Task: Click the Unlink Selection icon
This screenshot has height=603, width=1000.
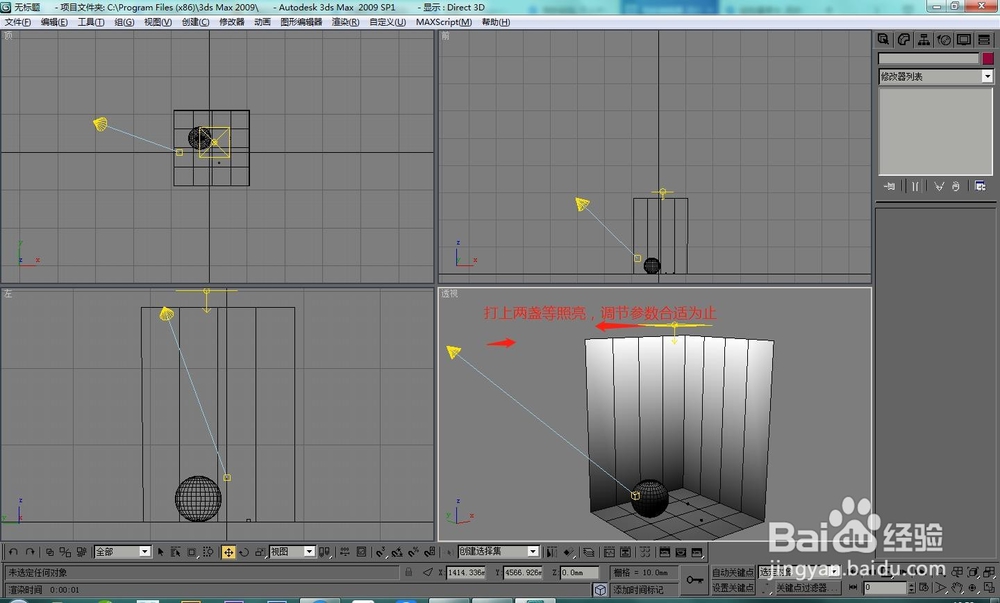Action: click(65, 552)
